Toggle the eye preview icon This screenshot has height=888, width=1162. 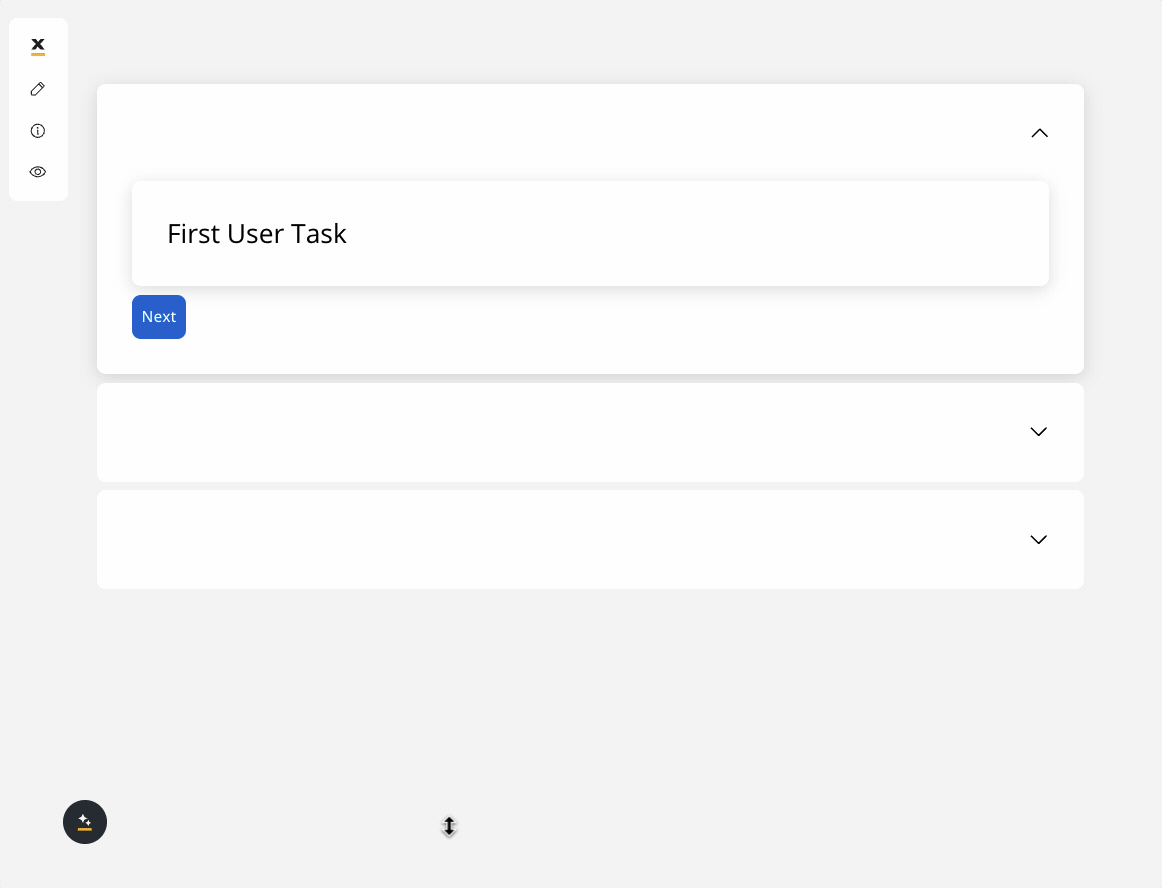click(x=38, y=172)
